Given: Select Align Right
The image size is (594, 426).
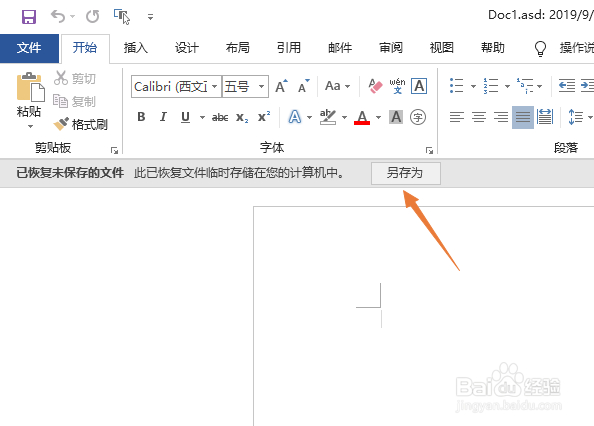Looking at the screenshot, I should (x=501, y=117).
